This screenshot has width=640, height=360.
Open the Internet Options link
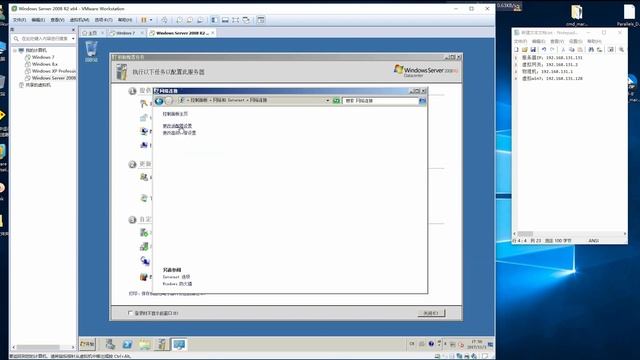click(176, 277)
